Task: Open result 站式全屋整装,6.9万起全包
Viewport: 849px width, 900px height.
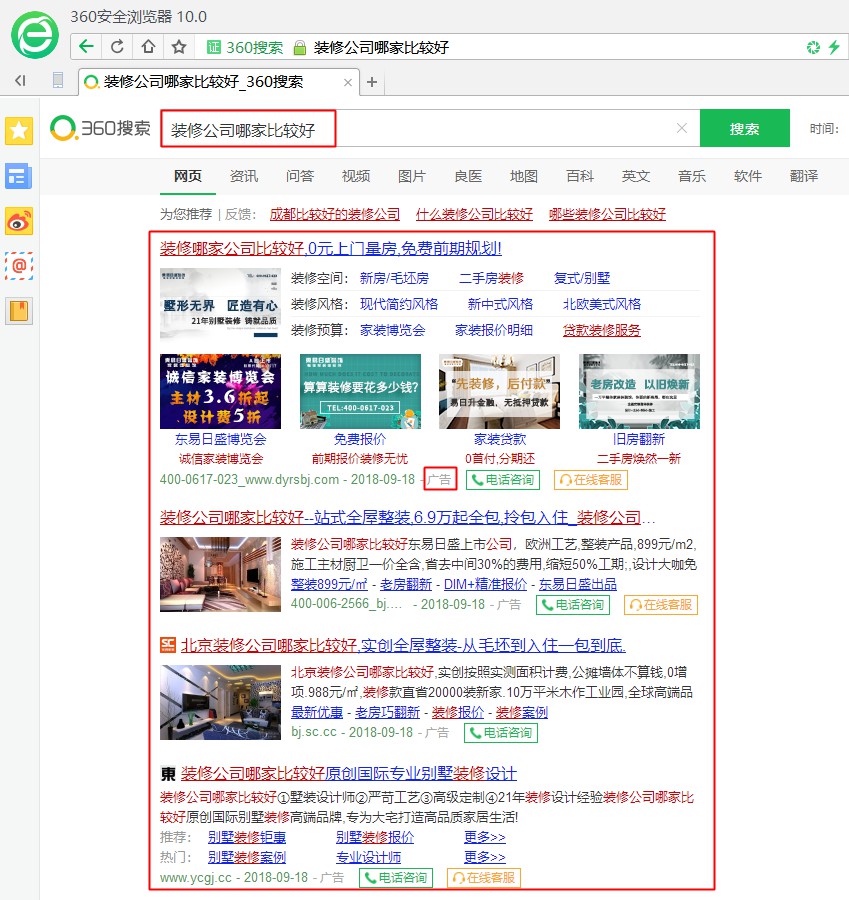Action: click(x=408, y=518)
